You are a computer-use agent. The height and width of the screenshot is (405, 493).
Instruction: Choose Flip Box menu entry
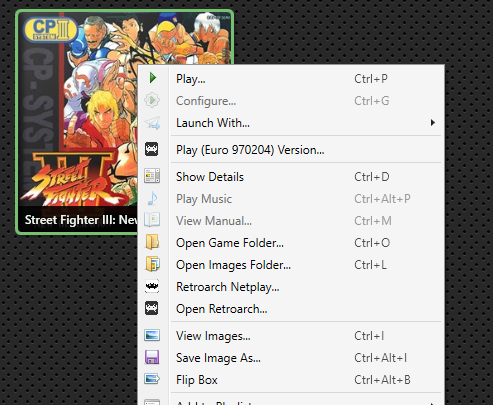(x=291, y=380)
